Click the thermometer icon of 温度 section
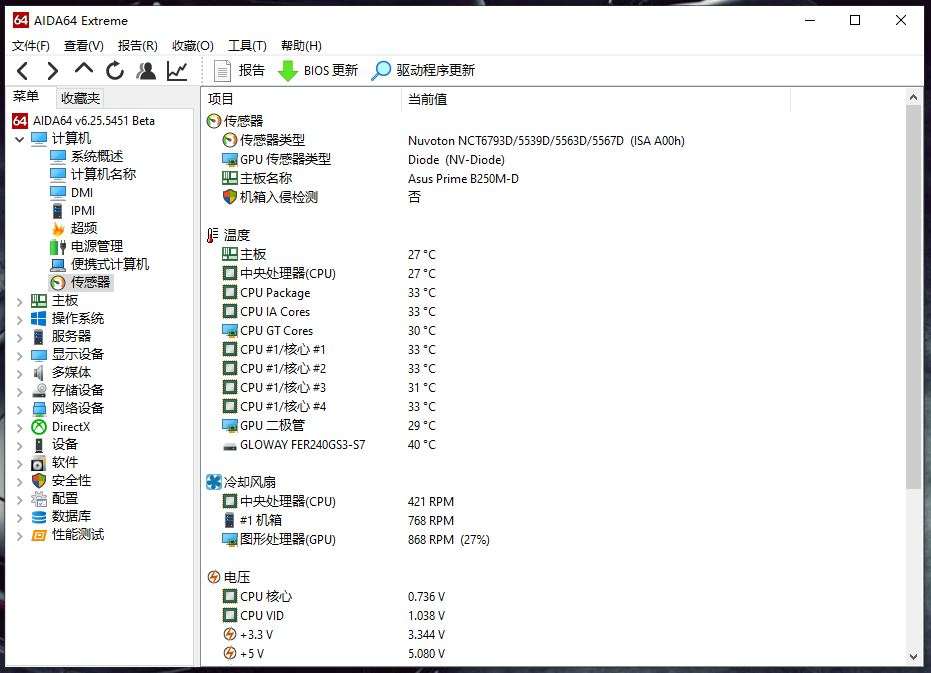Screen dimensions: 931x673 [x=212, y=236]
